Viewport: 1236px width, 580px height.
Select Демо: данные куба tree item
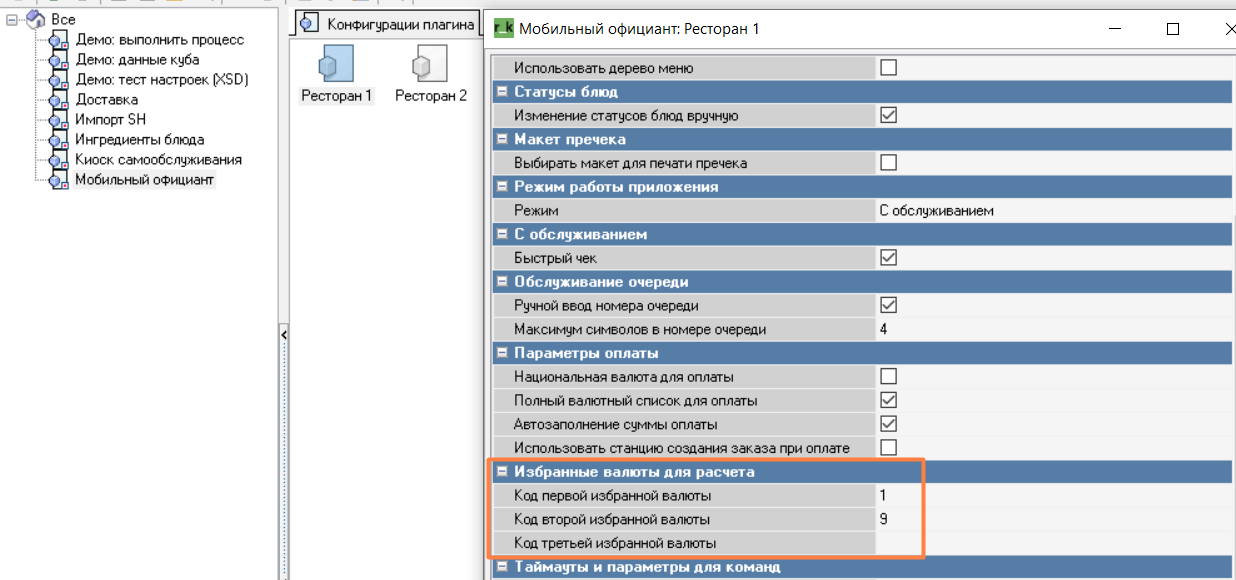[137, 60]
